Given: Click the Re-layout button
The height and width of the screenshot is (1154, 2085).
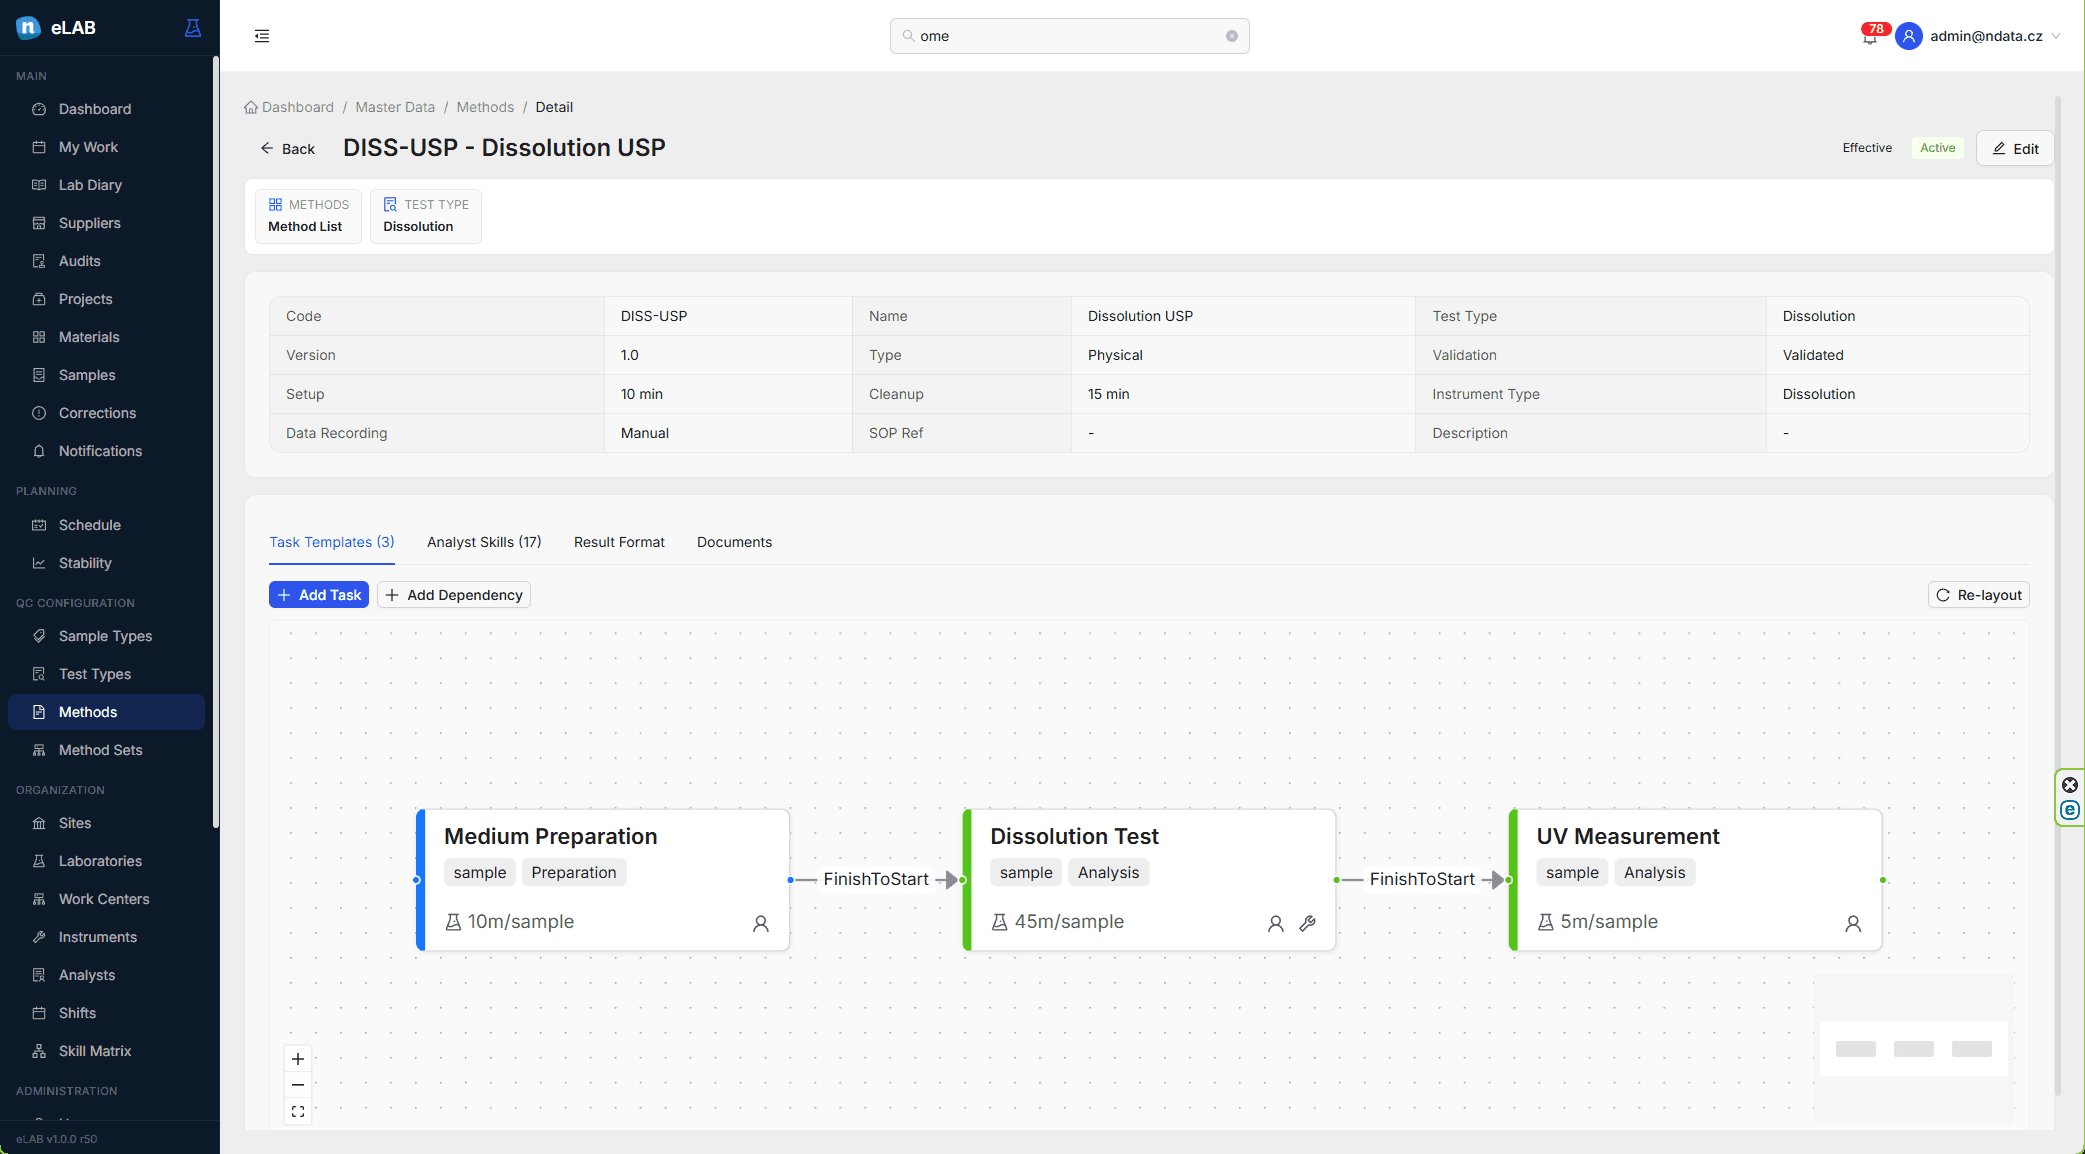Looking at the screenshot, I should (1978, 595).
